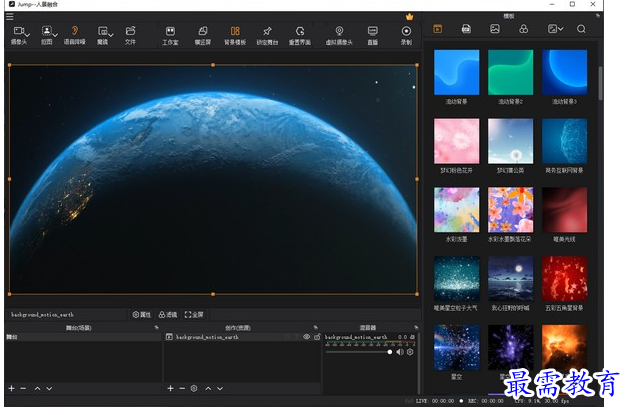Open the Studio (工作室) toolbar icon
Screen dimensions: 628x415
pos(170,31)
